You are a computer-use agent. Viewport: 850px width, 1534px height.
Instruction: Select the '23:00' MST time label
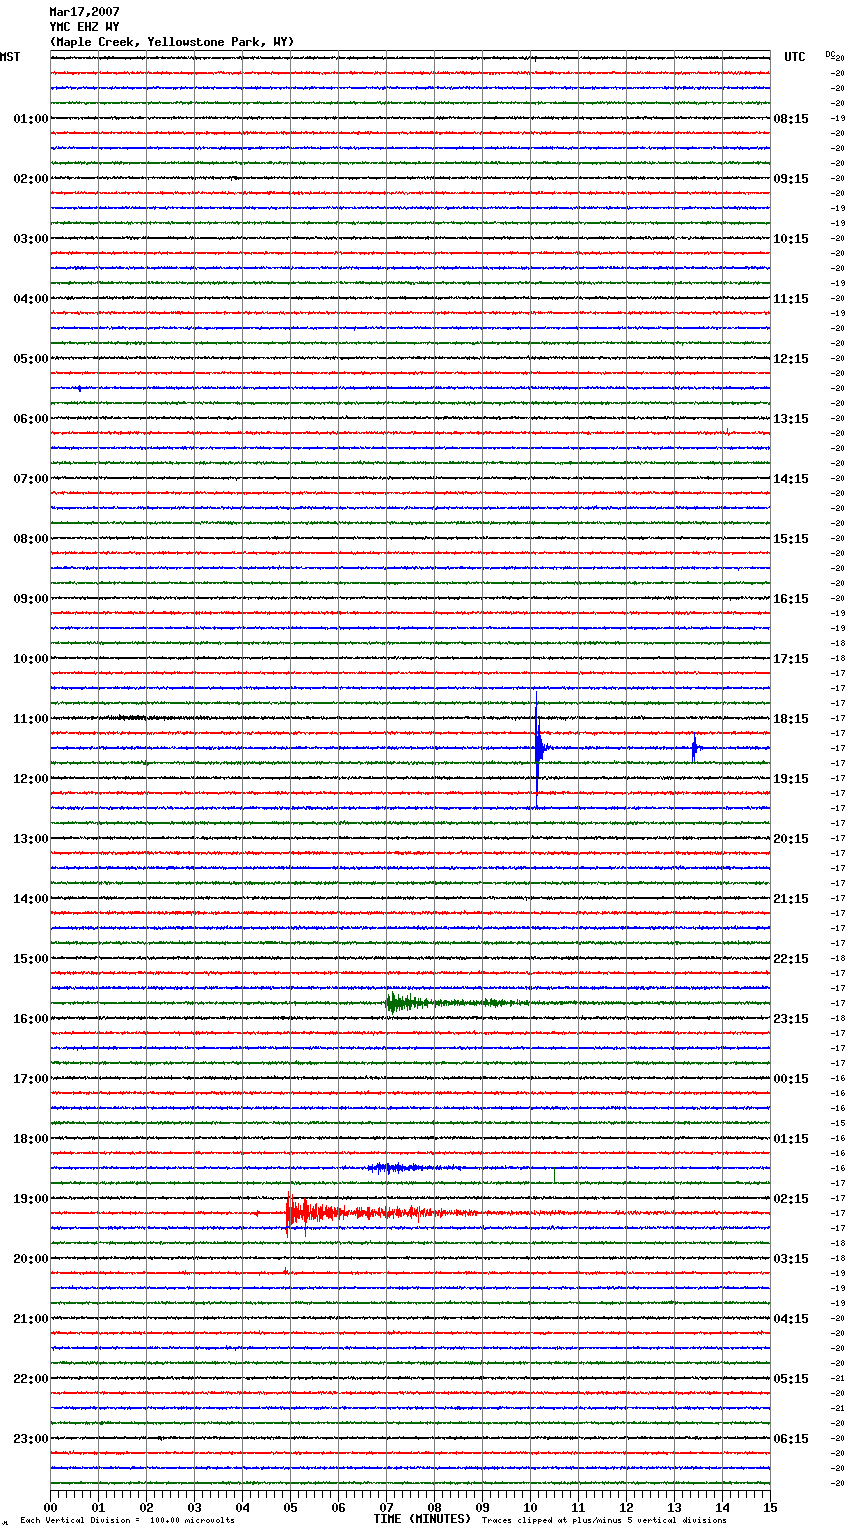click(30, 1439)
